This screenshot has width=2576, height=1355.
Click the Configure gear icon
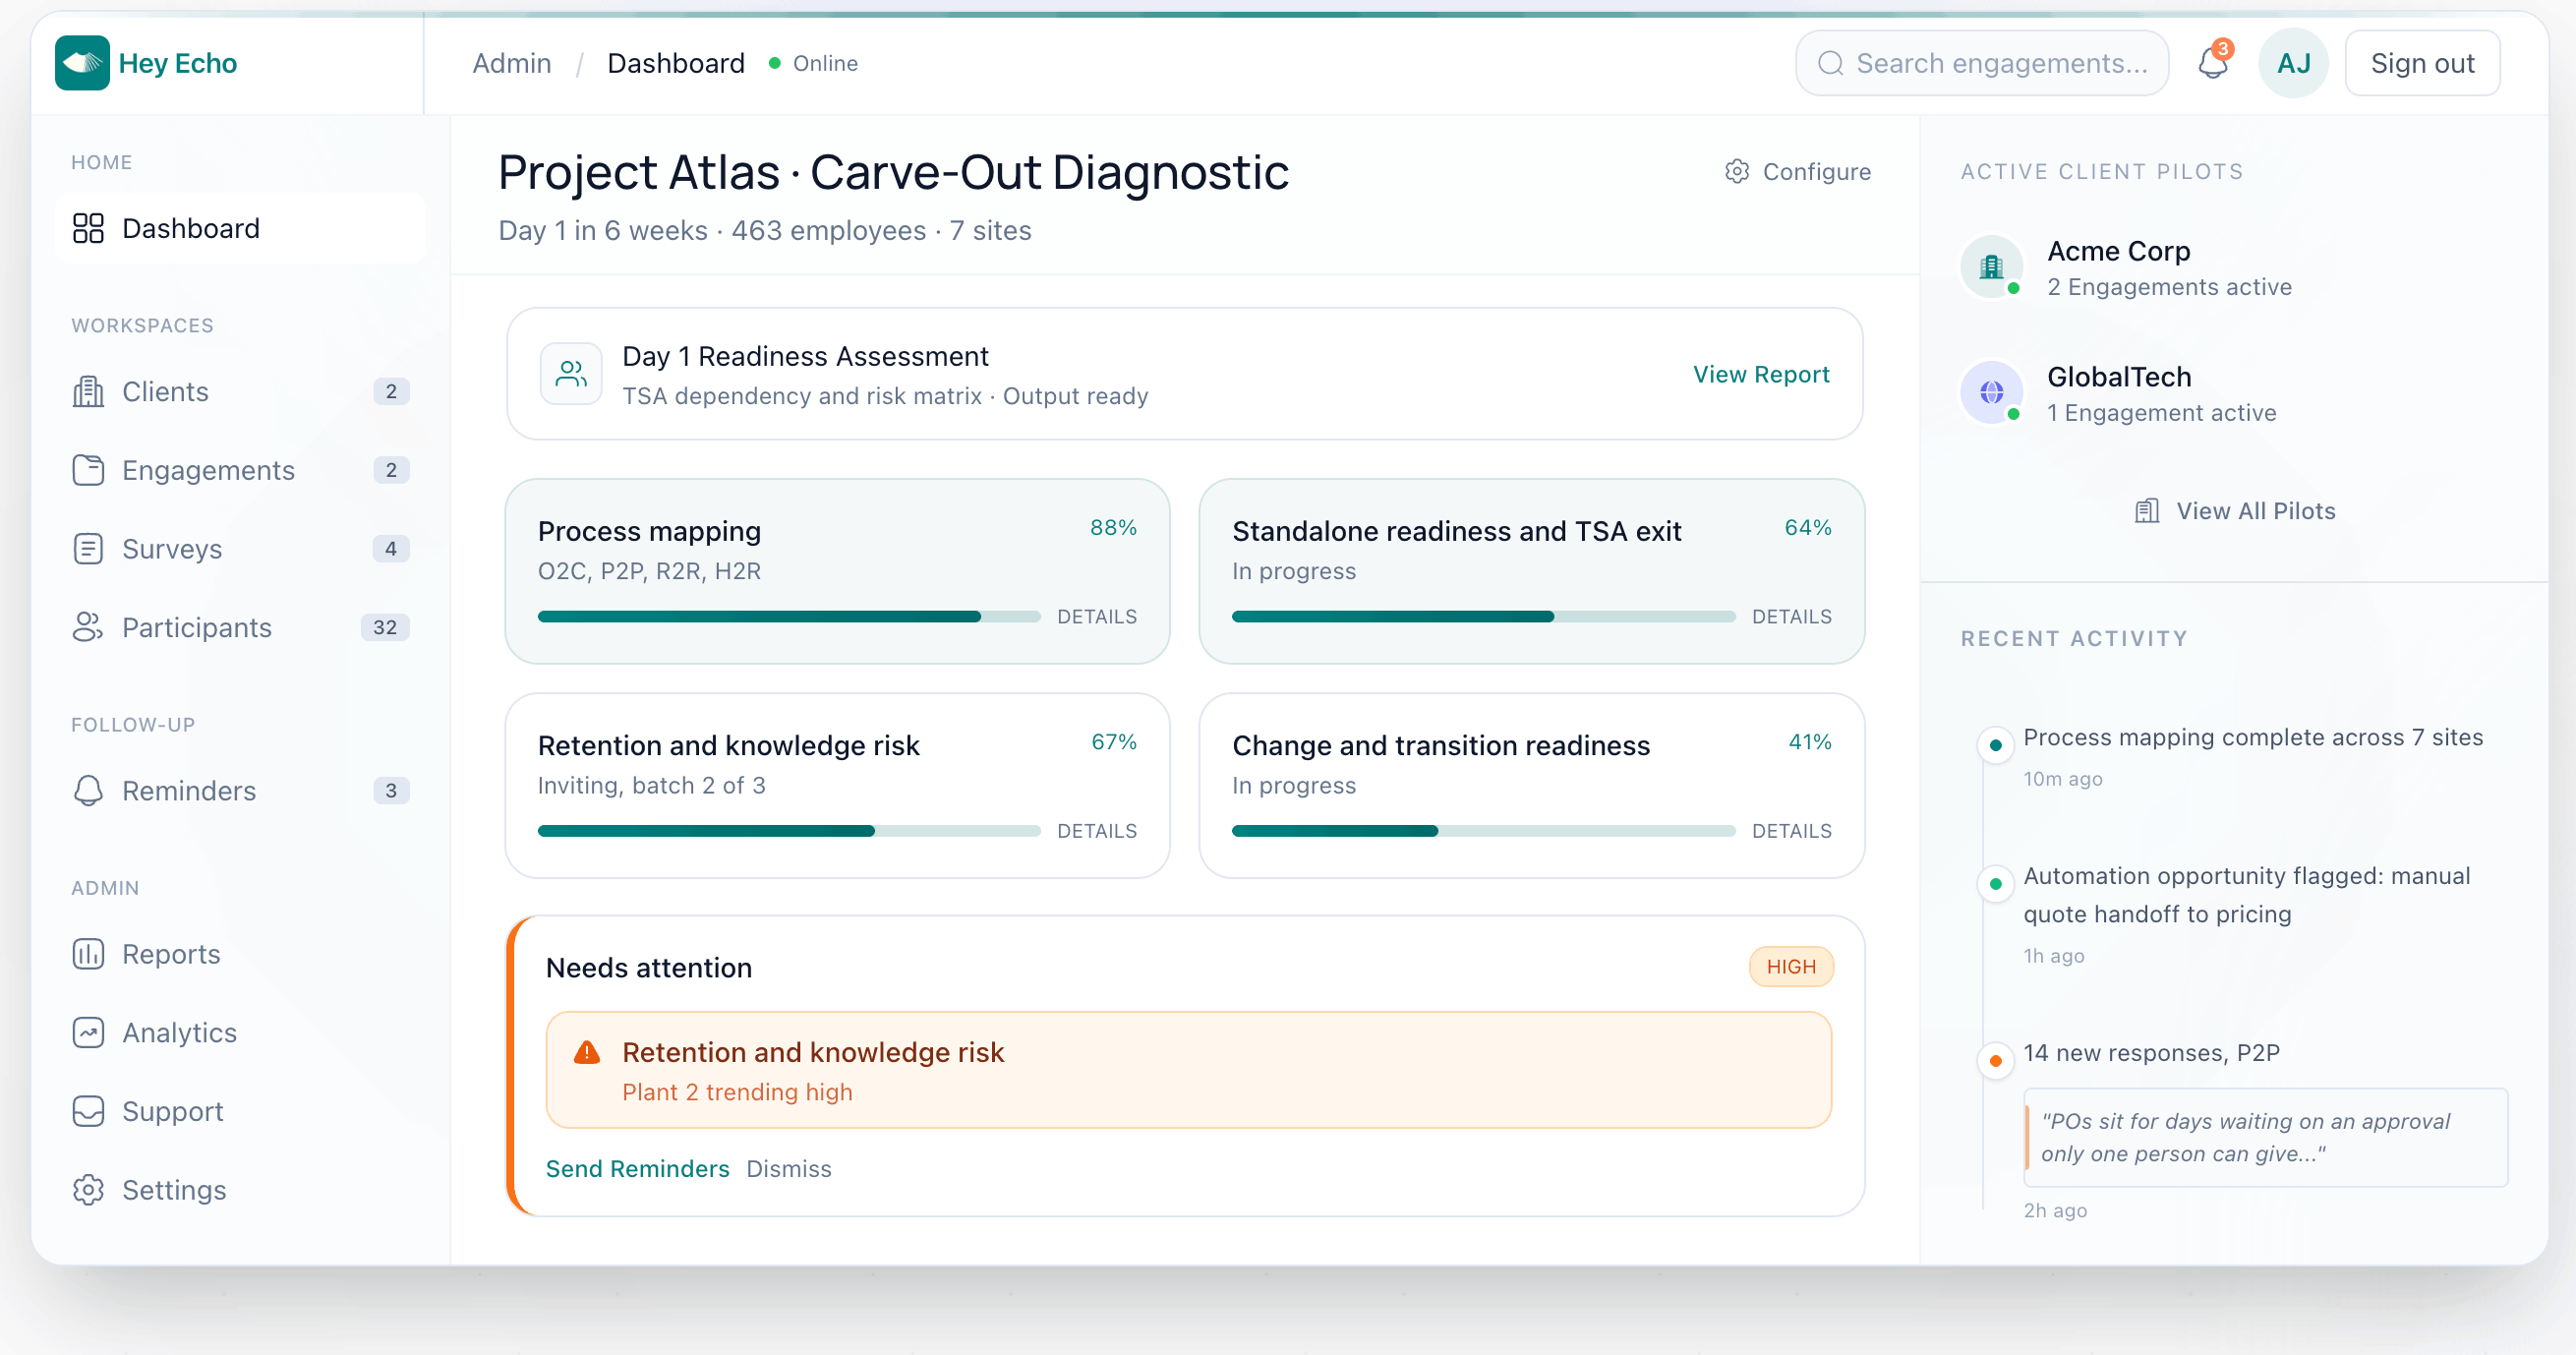(1737, 171)
